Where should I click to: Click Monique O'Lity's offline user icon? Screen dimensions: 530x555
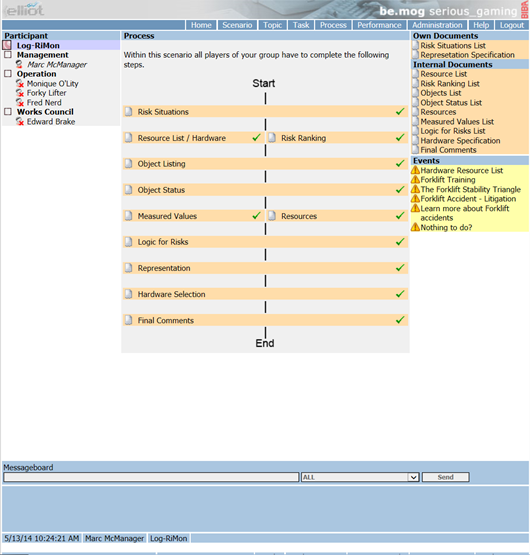[20, 84]
